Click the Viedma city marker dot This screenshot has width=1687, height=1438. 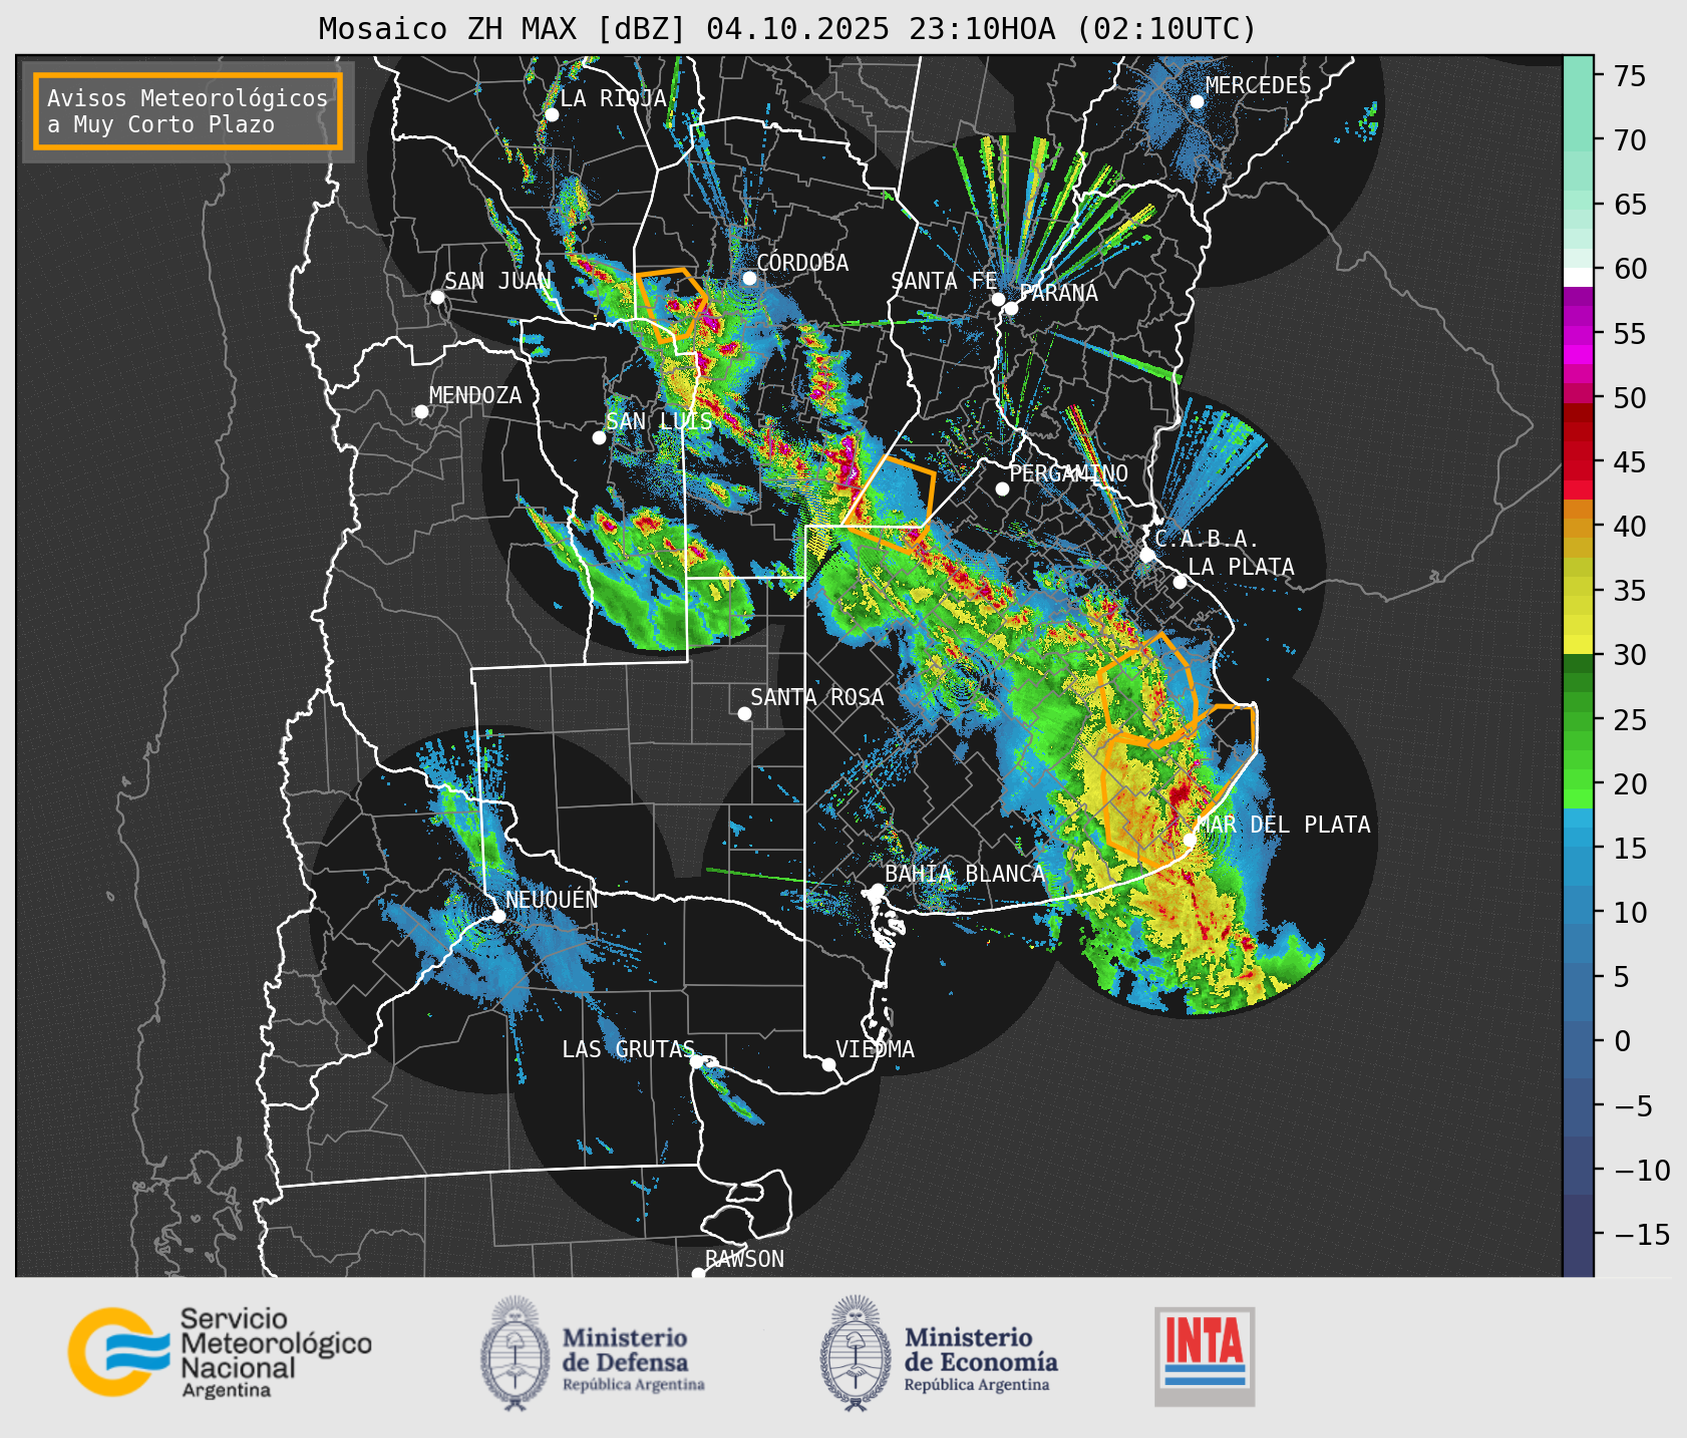[828, 1064]
